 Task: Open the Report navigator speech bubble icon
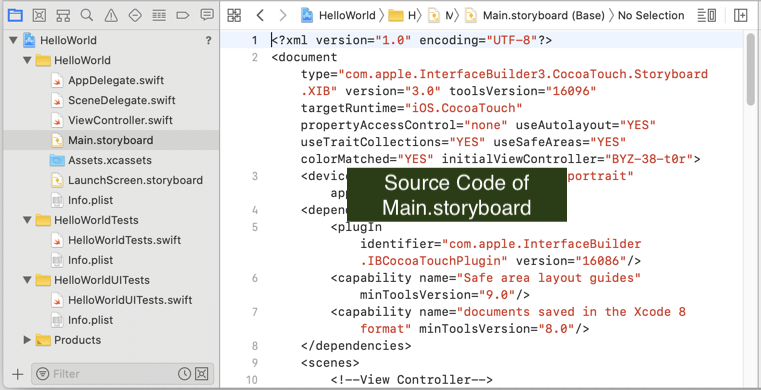pyautogui.click(x=207, y=15)
